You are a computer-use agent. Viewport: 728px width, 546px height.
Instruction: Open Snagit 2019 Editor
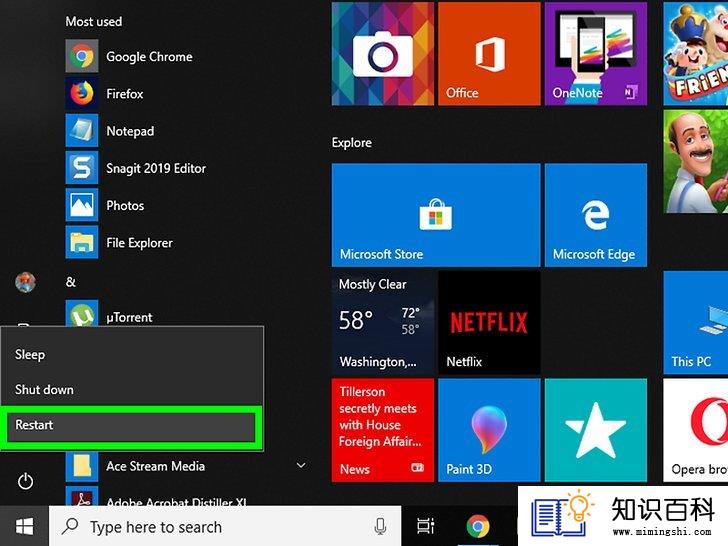(x=186, y=168)
